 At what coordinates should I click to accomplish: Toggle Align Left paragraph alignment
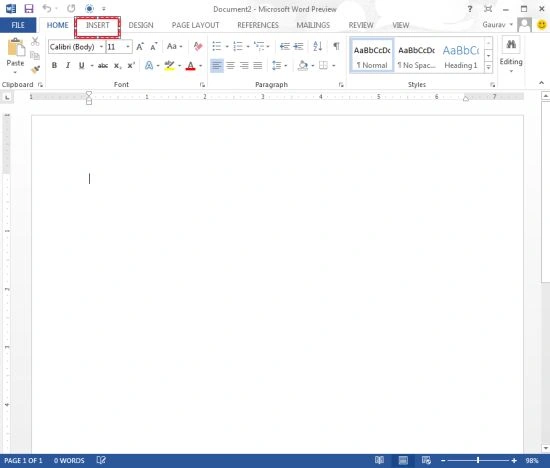click(x=217, y=65)
